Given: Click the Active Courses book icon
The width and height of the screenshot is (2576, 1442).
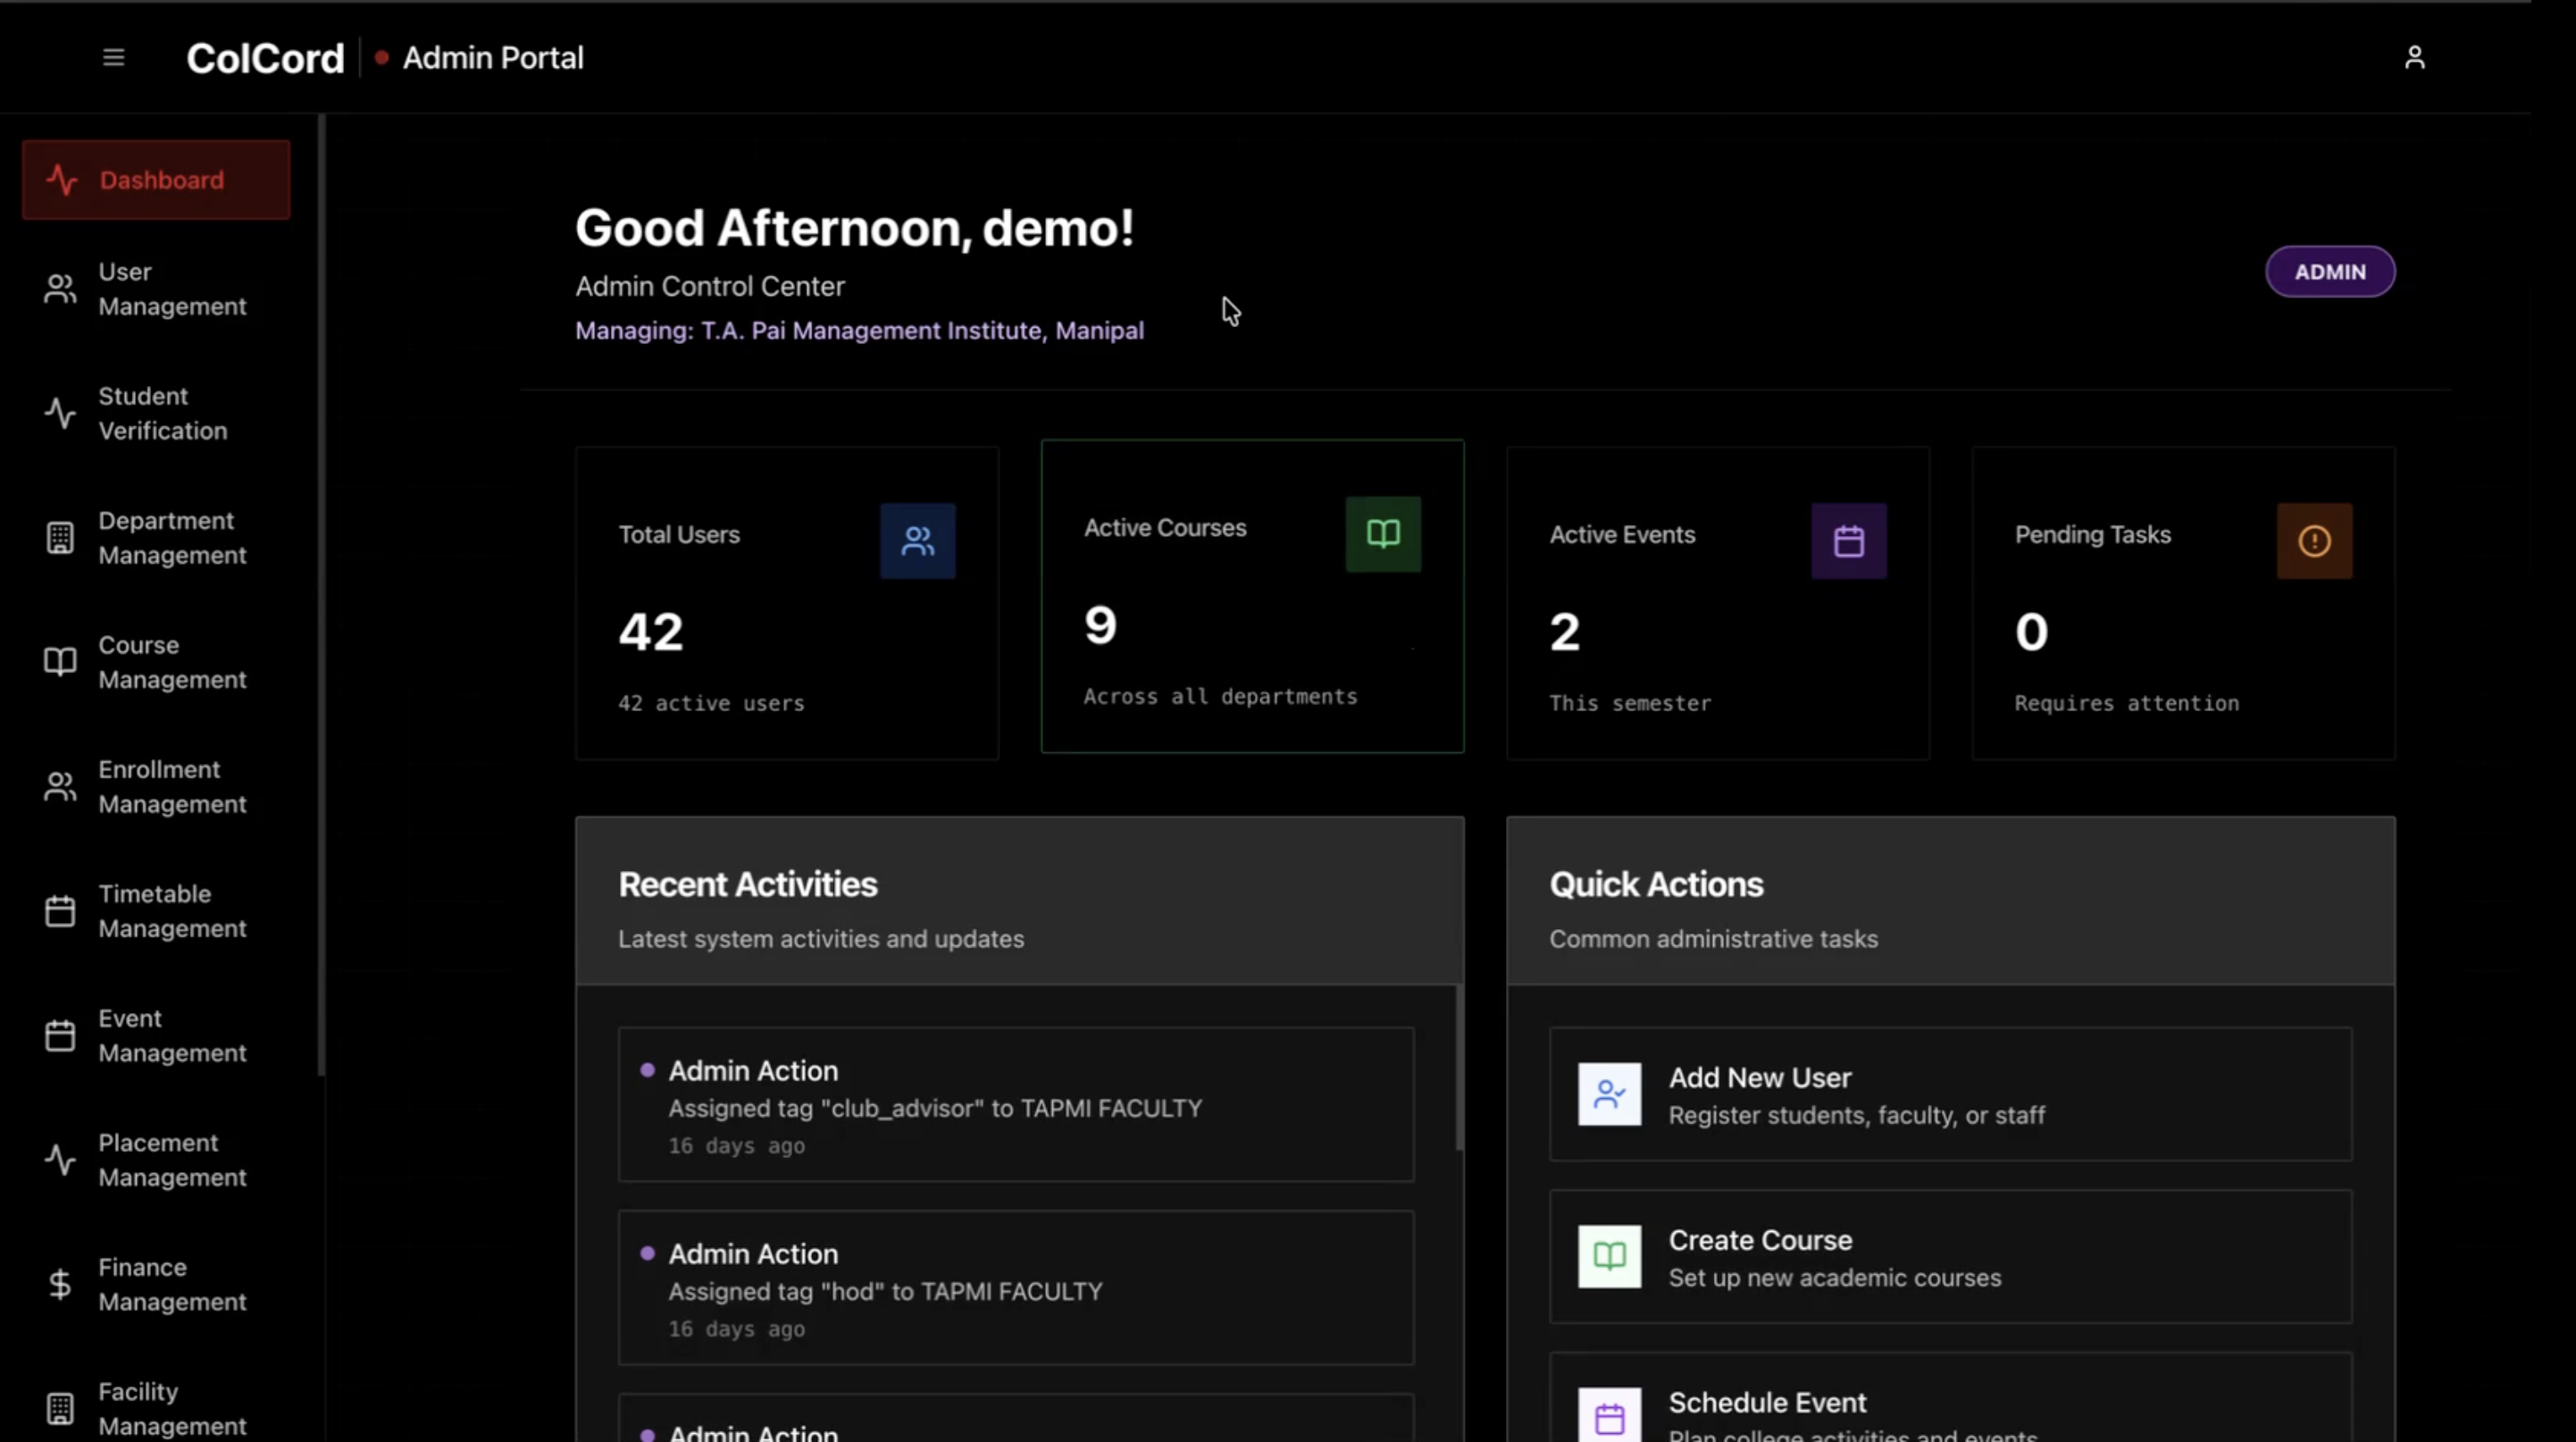Looking at the screenshot, I should pyautogui.click(x=1382, y=534).
